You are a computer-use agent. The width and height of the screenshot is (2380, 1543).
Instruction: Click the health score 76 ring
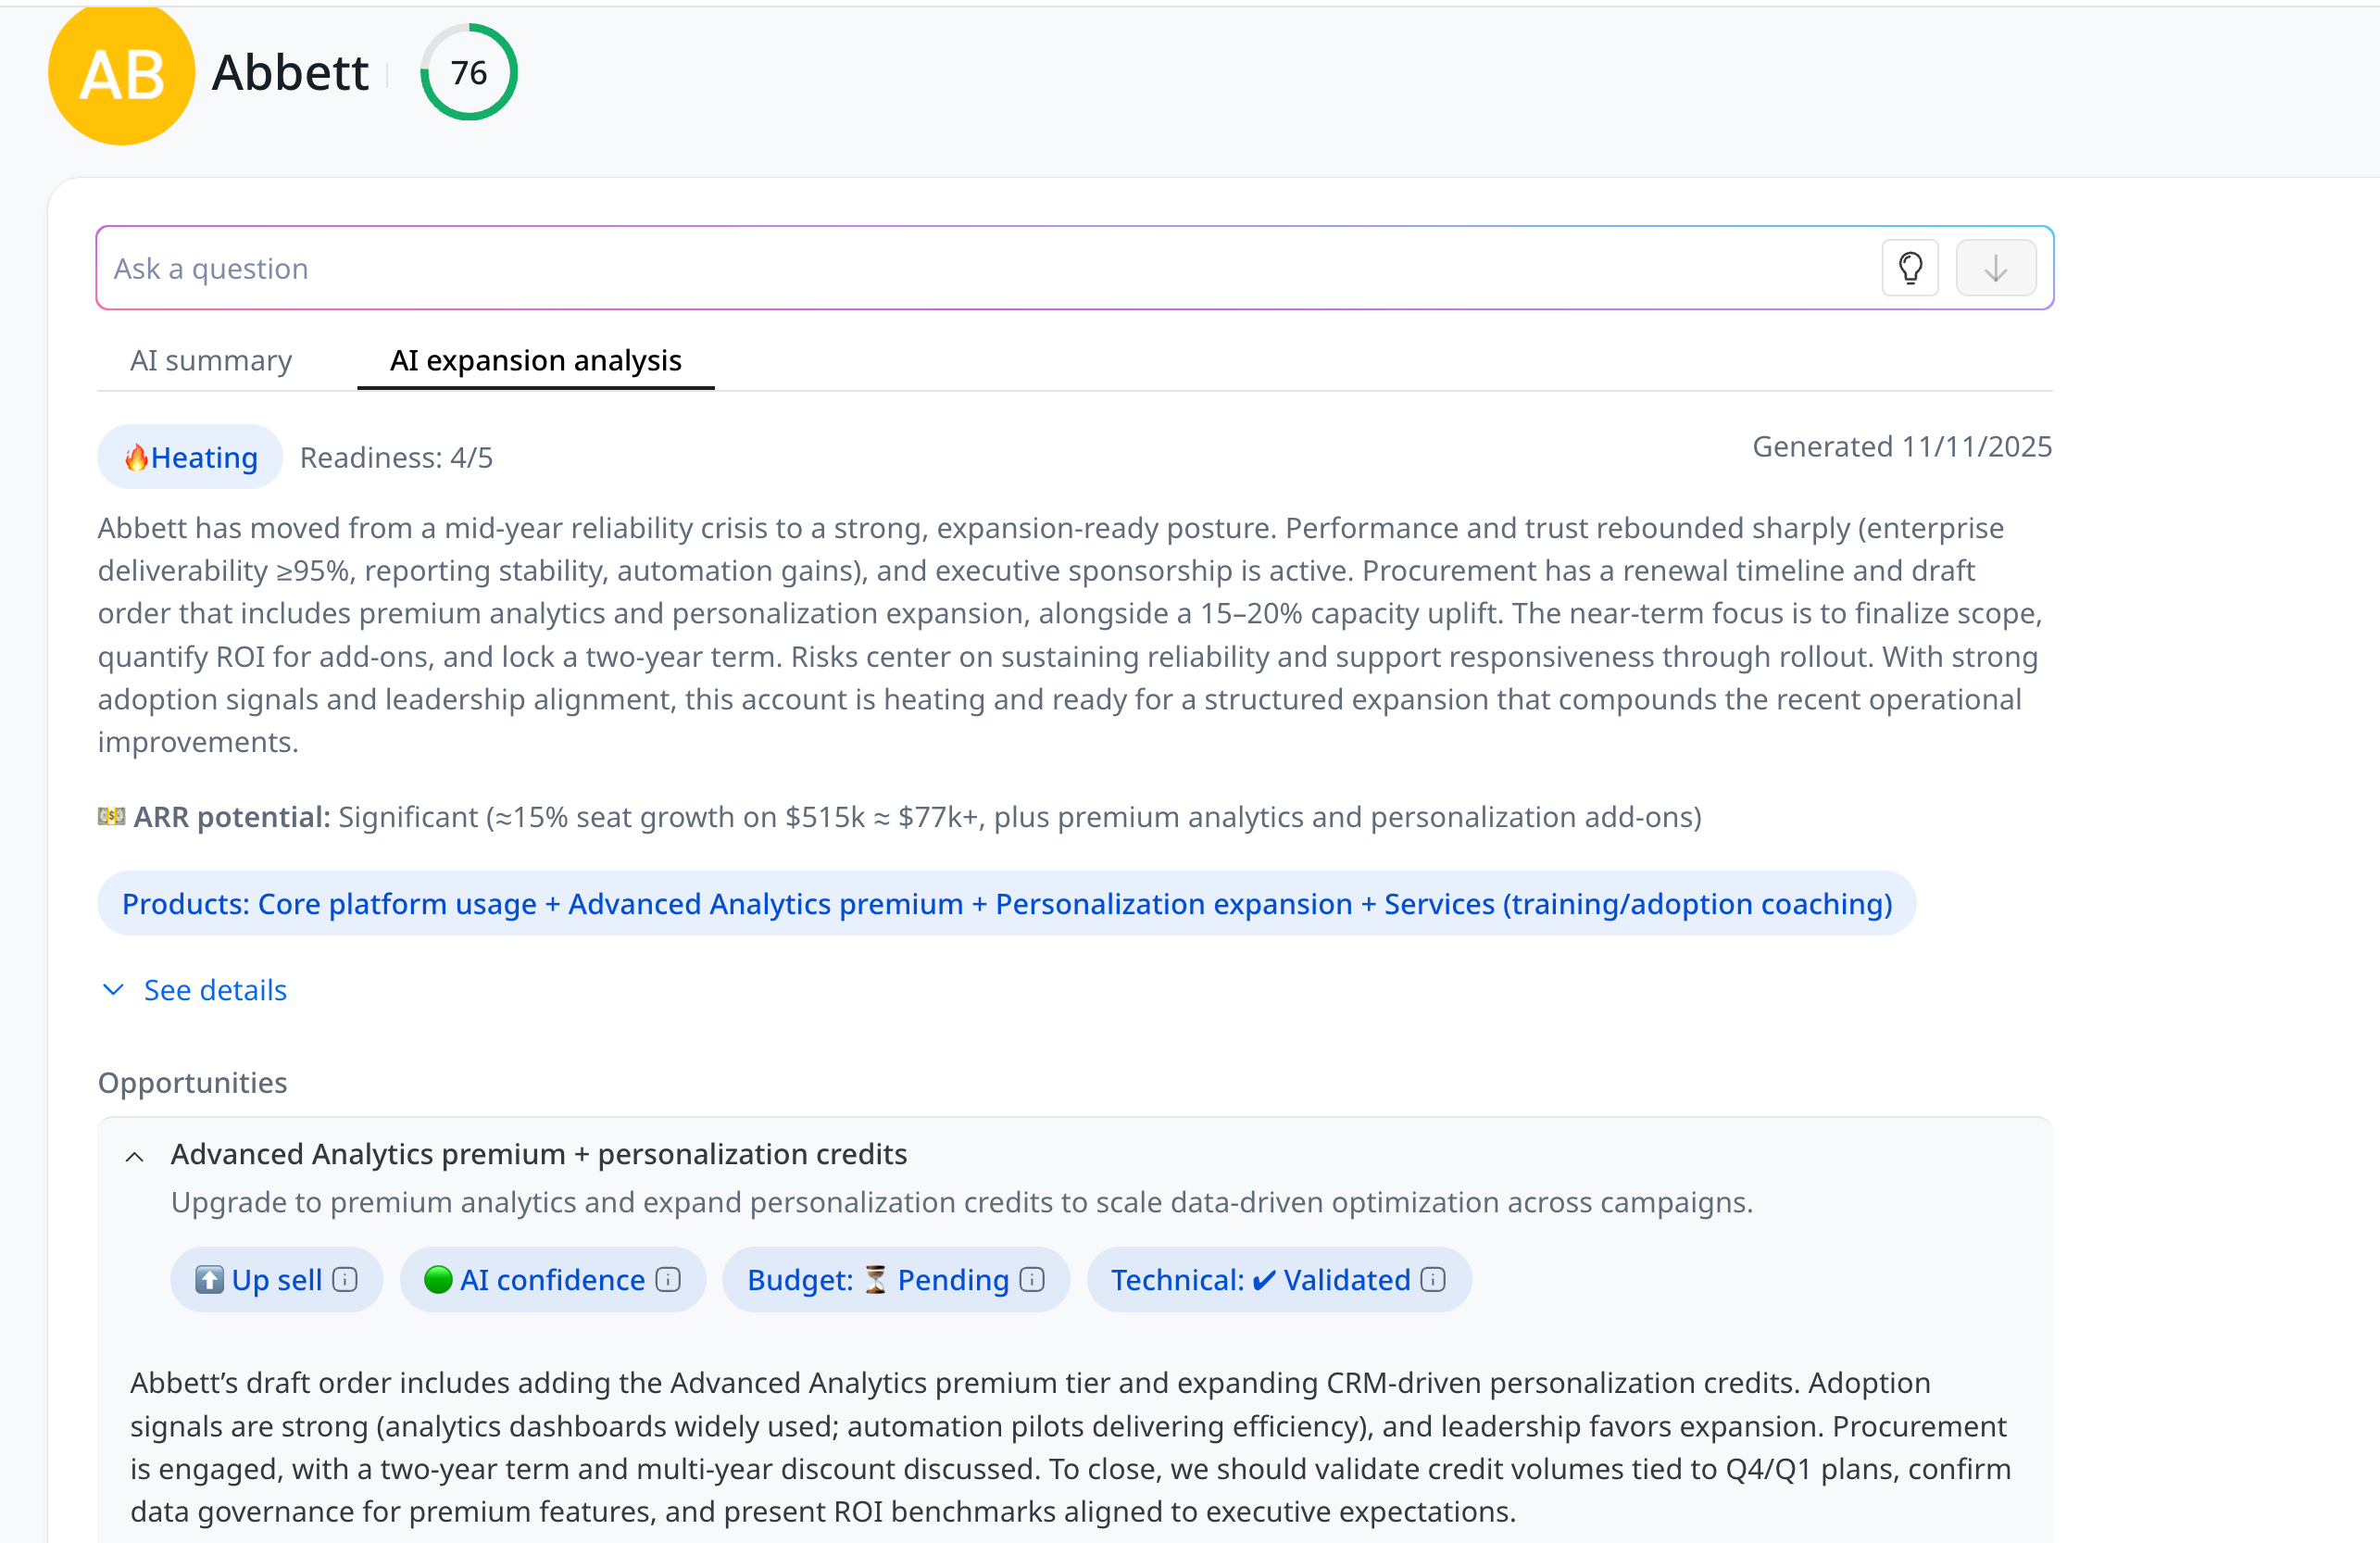point(468,73)
